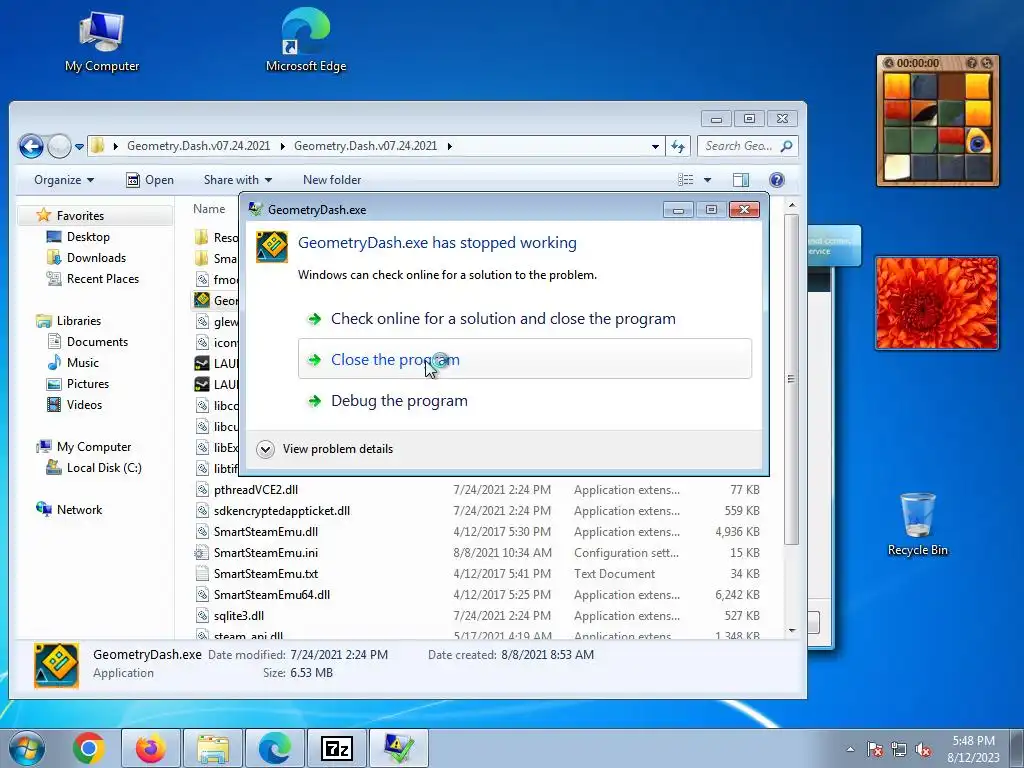Click the Action Center flag tray icon
Viewport: 1024px width, 768px height.
coord(874,750)
